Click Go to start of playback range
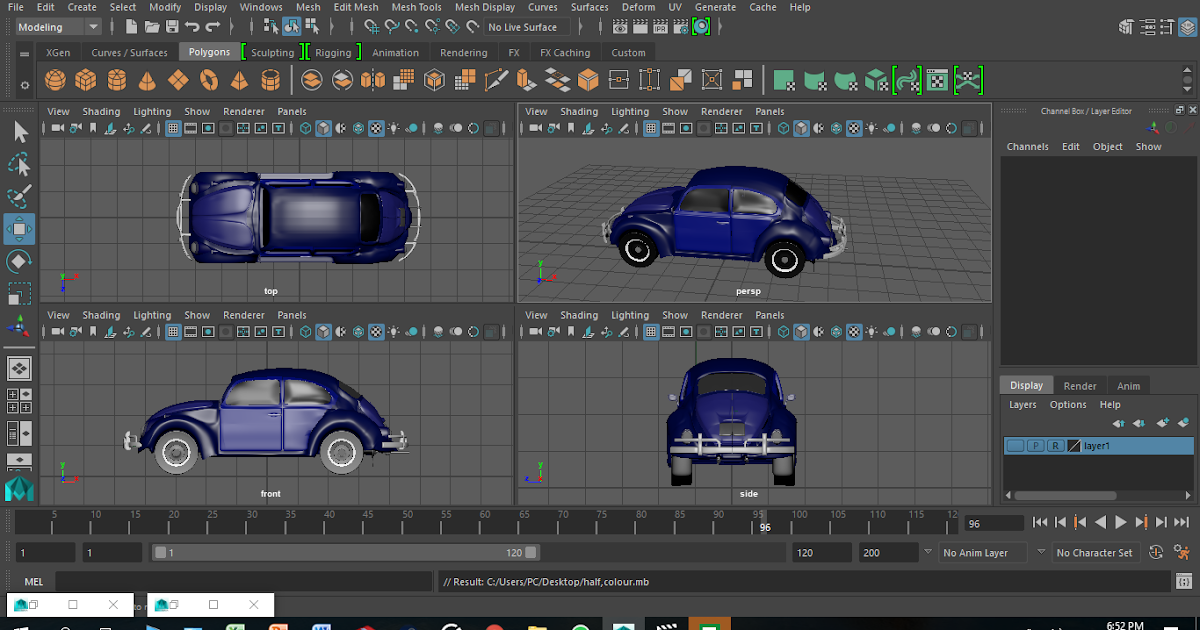The image size is (1200, 630). click(1040, 522)
